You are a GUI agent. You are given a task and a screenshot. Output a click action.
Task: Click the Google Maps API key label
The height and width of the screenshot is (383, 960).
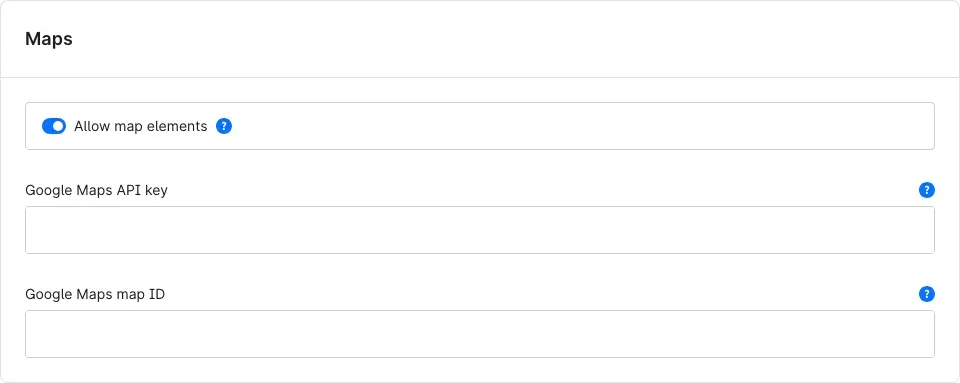[x=96, y=190]
